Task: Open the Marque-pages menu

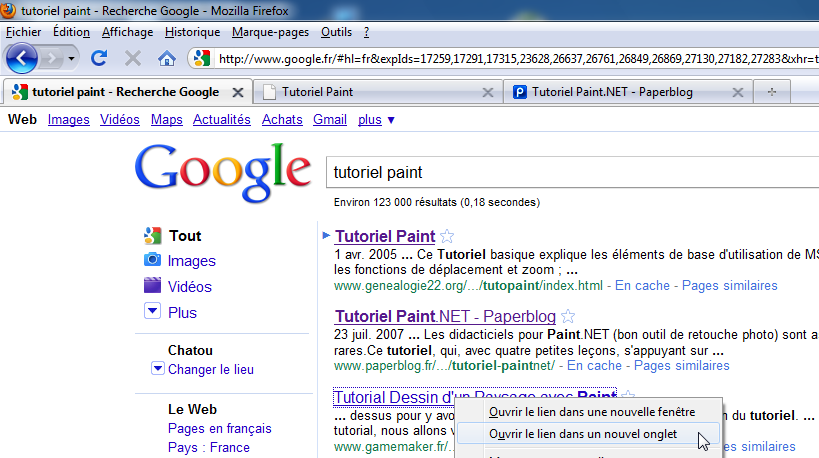Action: (271, 32)
